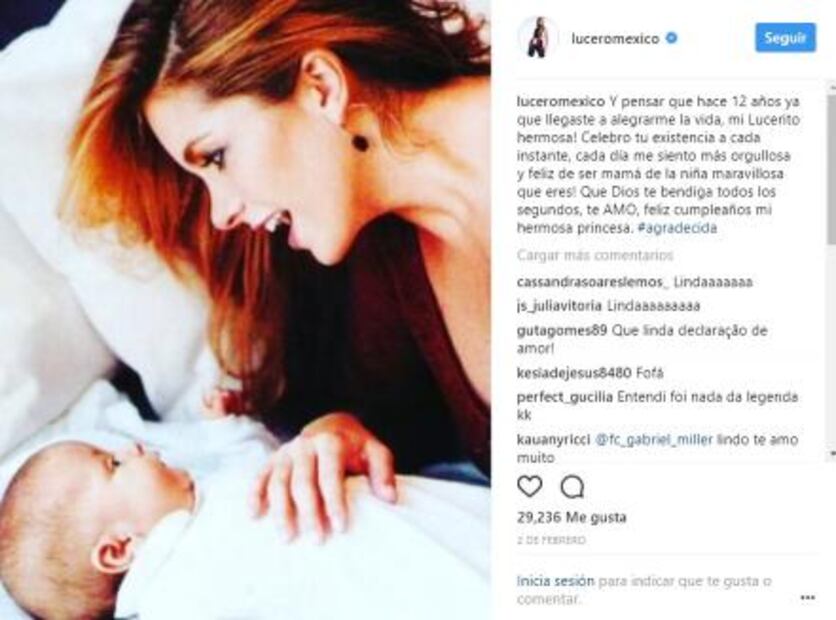Image resolution: width=836 pixels, height=620 pixels.
Task: Open perfect_gucilia commenter profile
Action: (565, 397)
